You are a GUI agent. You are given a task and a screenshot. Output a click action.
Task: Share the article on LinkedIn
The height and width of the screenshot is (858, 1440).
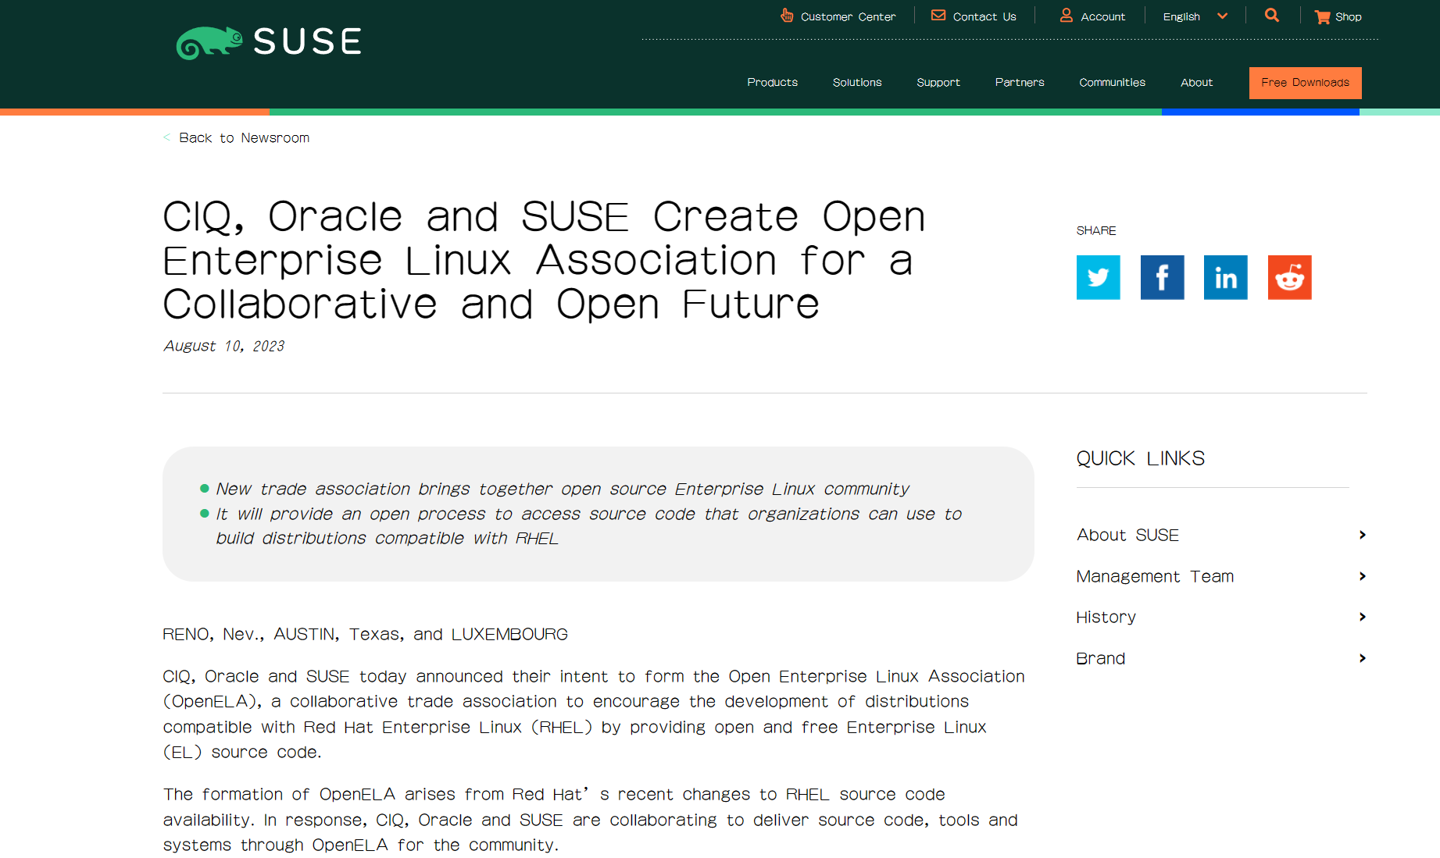click(x=1225, y=277)
